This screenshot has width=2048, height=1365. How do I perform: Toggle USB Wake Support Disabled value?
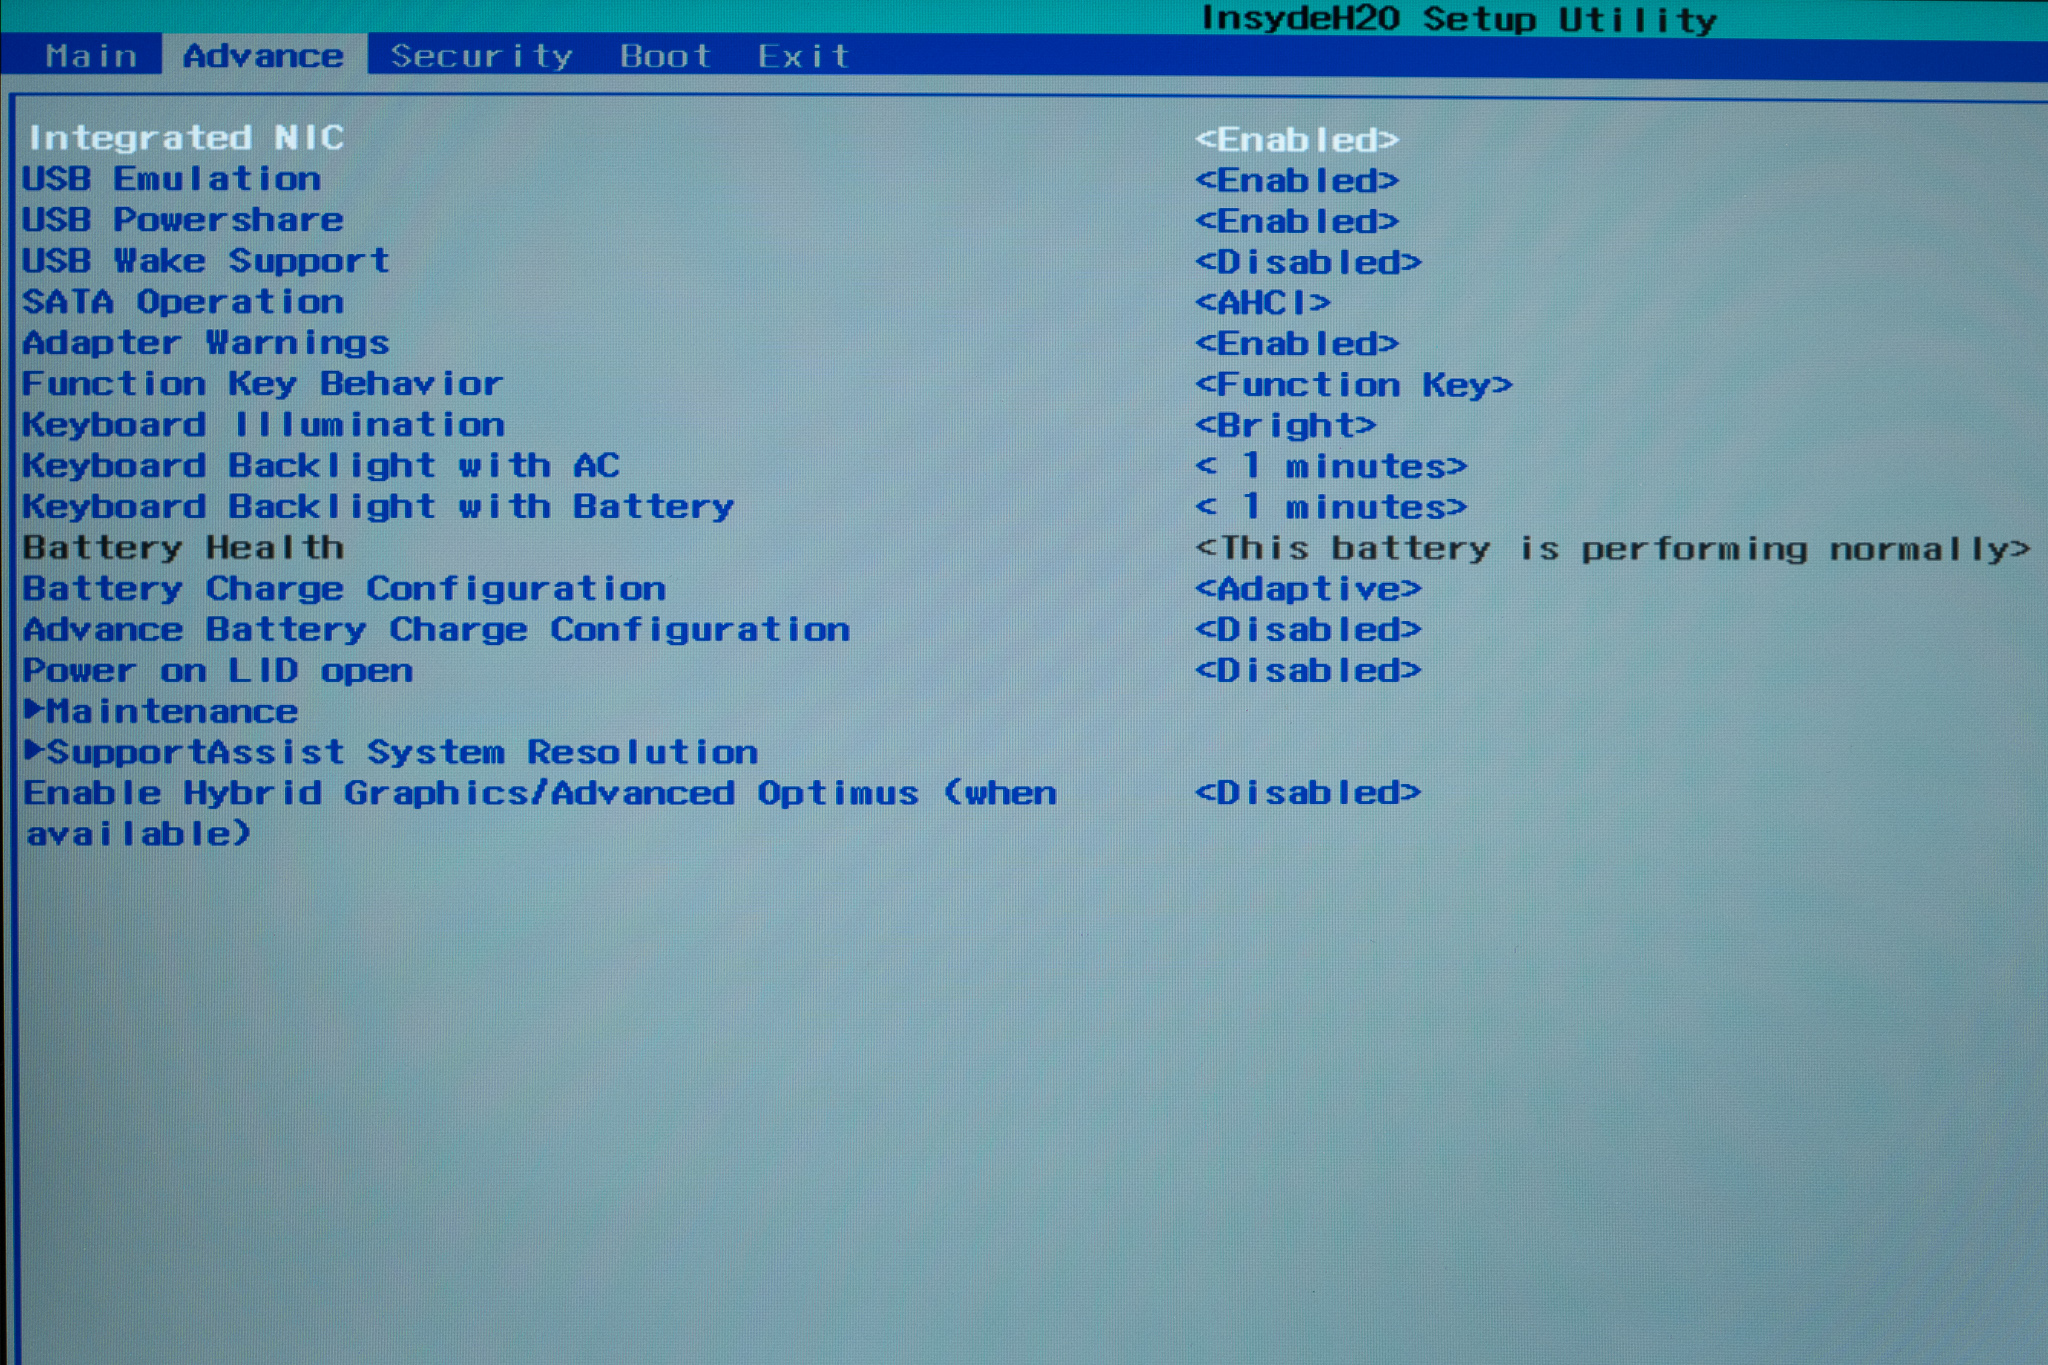point(1308,262)
